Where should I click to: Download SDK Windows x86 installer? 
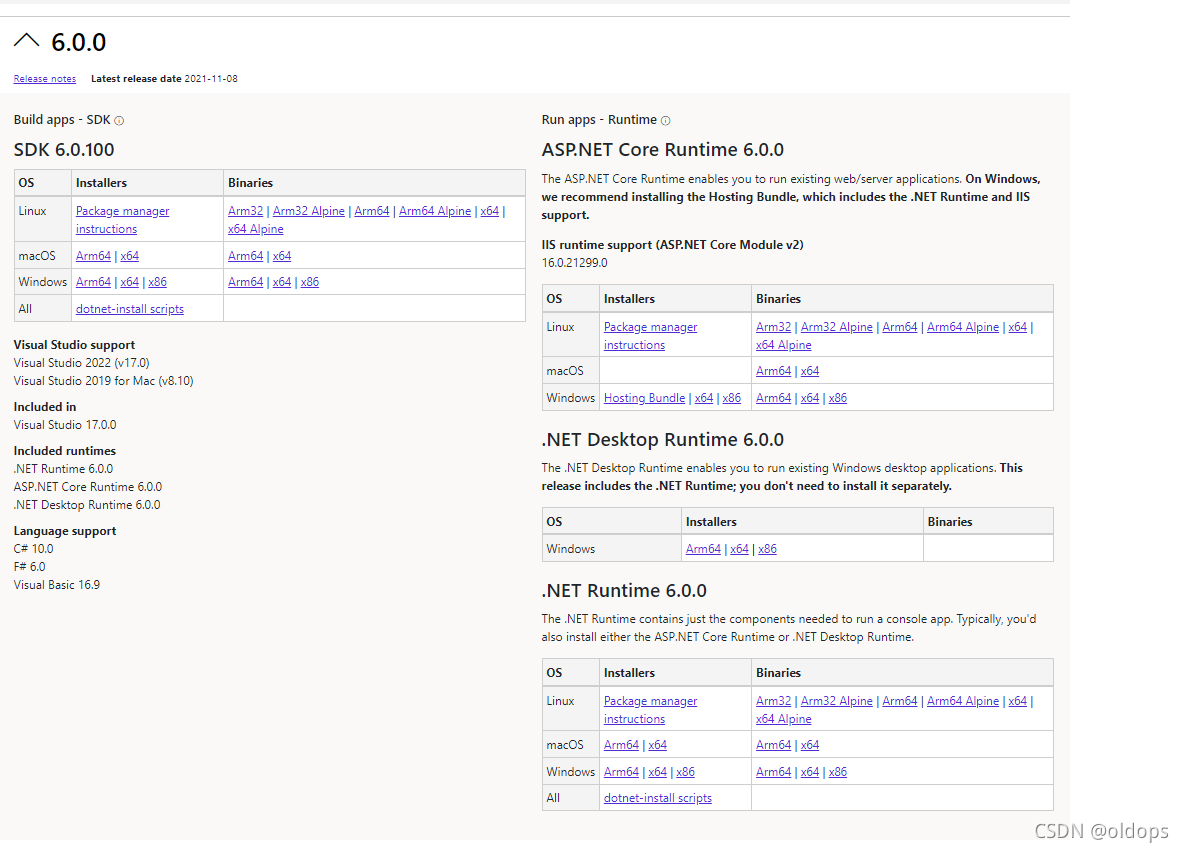(157, 282)
